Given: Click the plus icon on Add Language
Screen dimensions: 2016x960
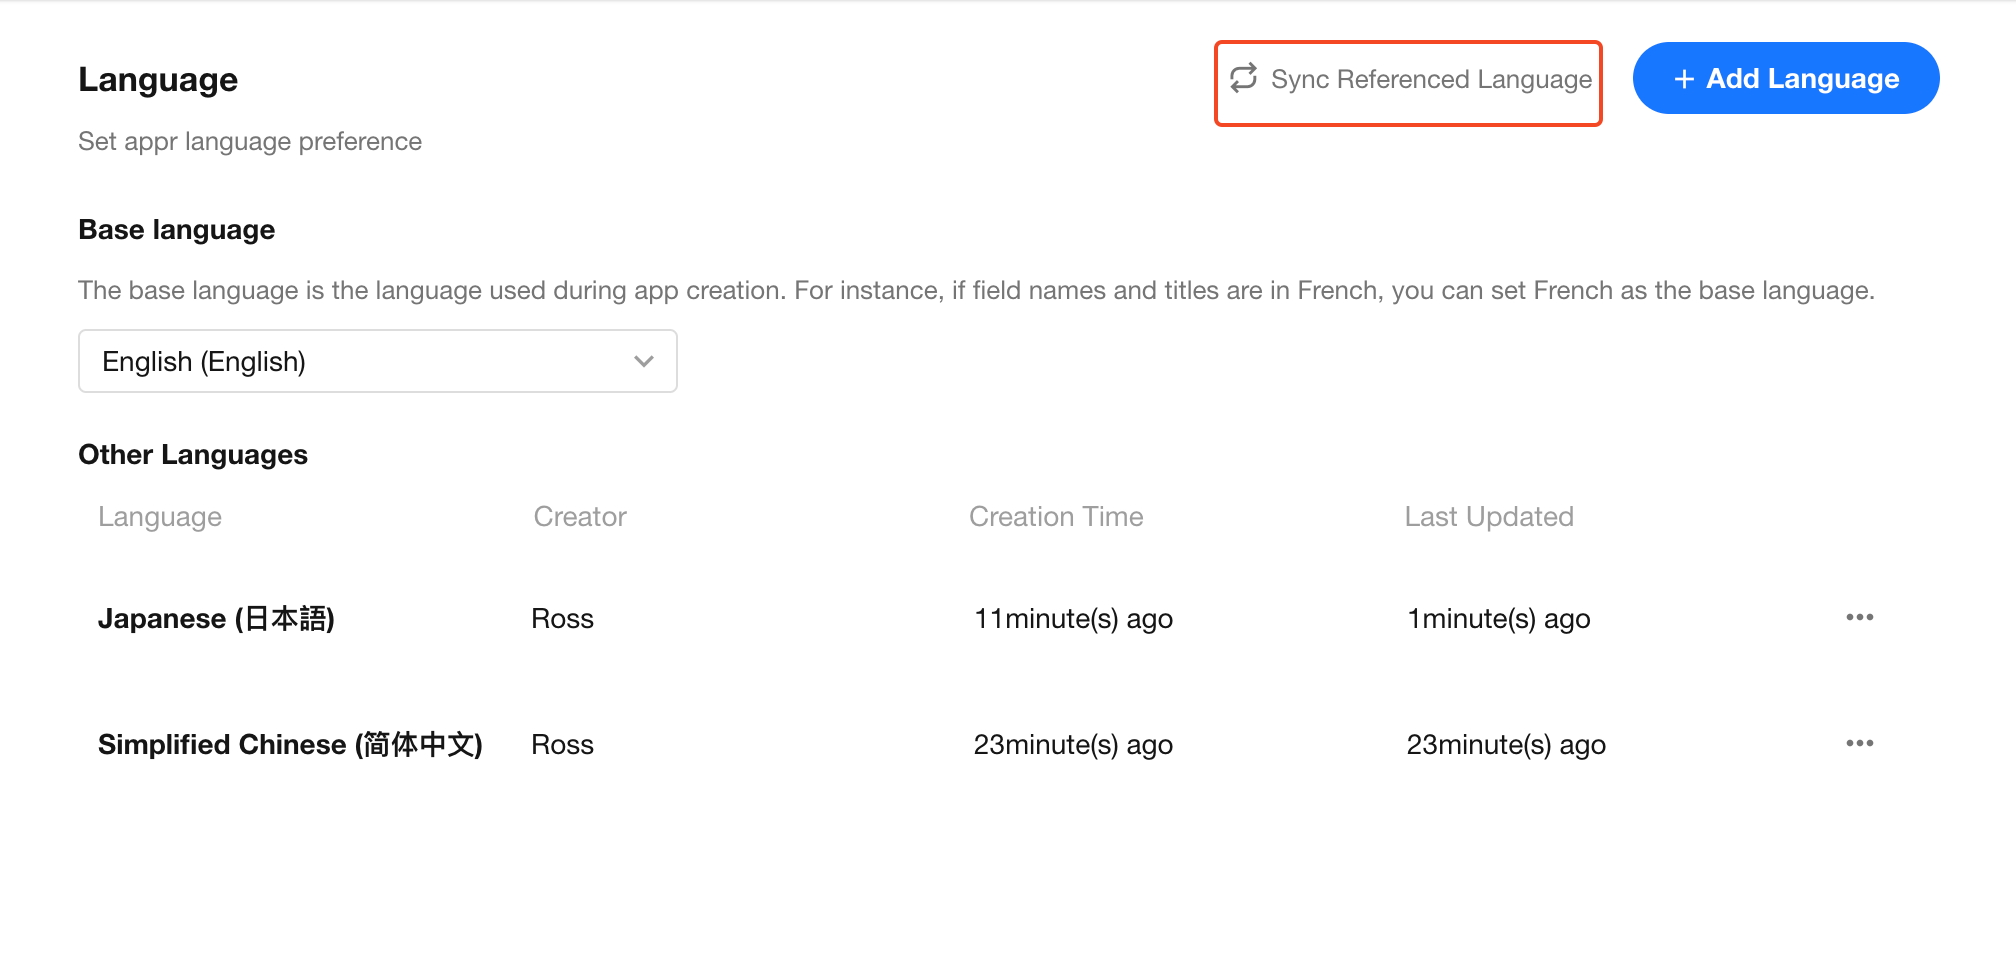Looking at the screenshot, I should (1684, 79).
